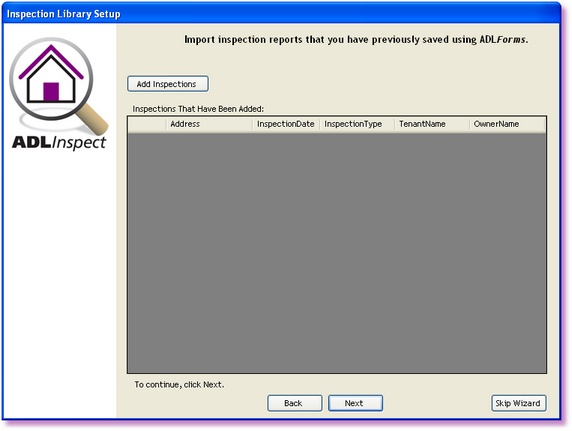Click the Import inspection reports heading text
Viewport: 572px width, 431px height.
click(x=356, y=39)
